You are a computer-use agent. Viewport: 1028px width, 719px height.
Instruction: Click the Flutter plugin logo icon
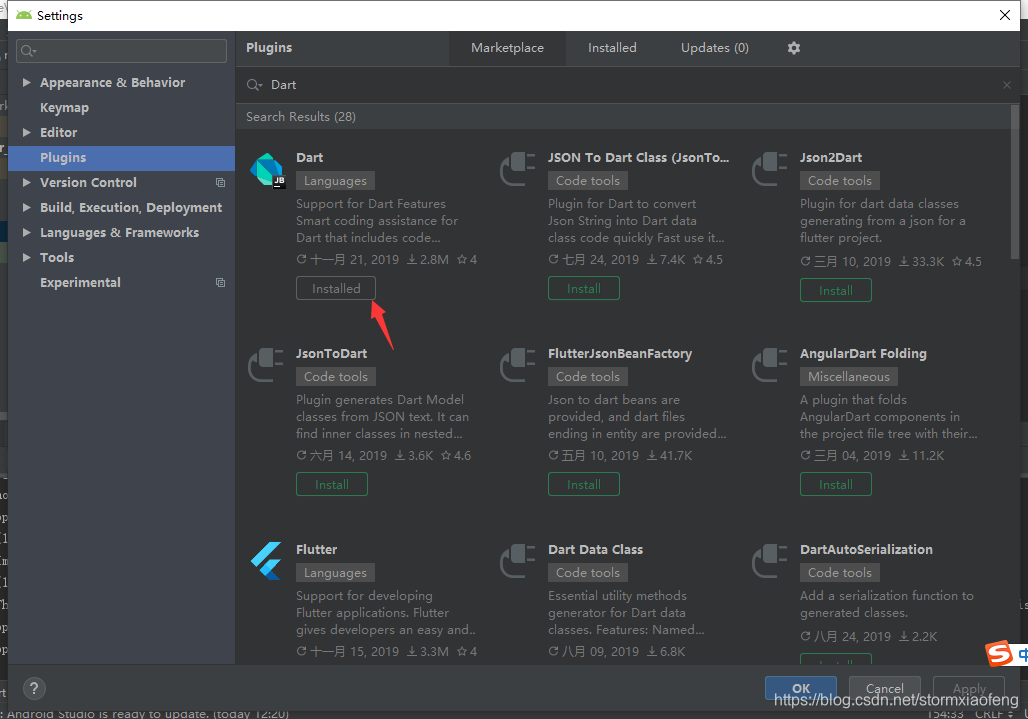[x=266, y=561]
